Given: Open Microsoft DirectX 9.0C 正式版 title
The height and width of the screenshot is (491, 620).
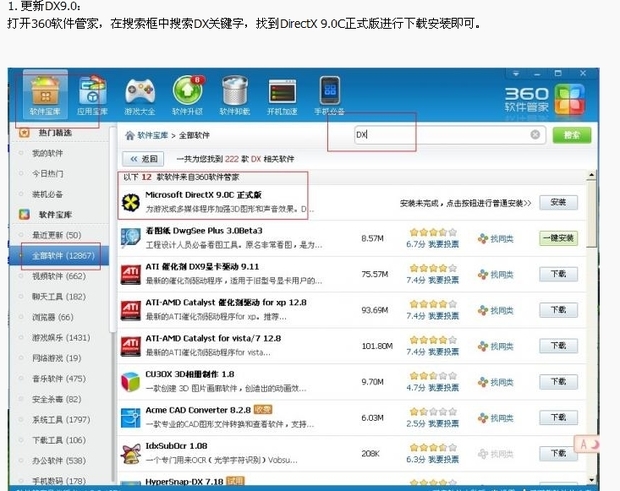Looking at the screenshot, I should [x=203, y=195].
